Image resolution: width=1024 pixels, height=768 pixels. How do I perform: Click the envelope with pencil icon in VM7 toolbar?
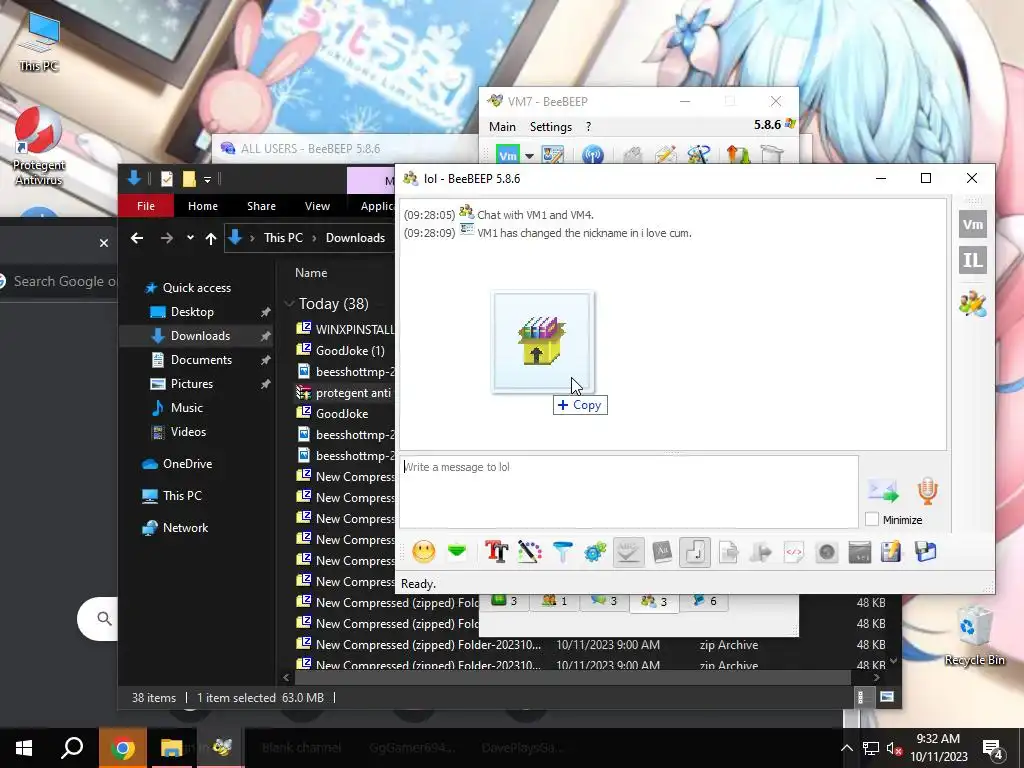click(x=665, y=155)
